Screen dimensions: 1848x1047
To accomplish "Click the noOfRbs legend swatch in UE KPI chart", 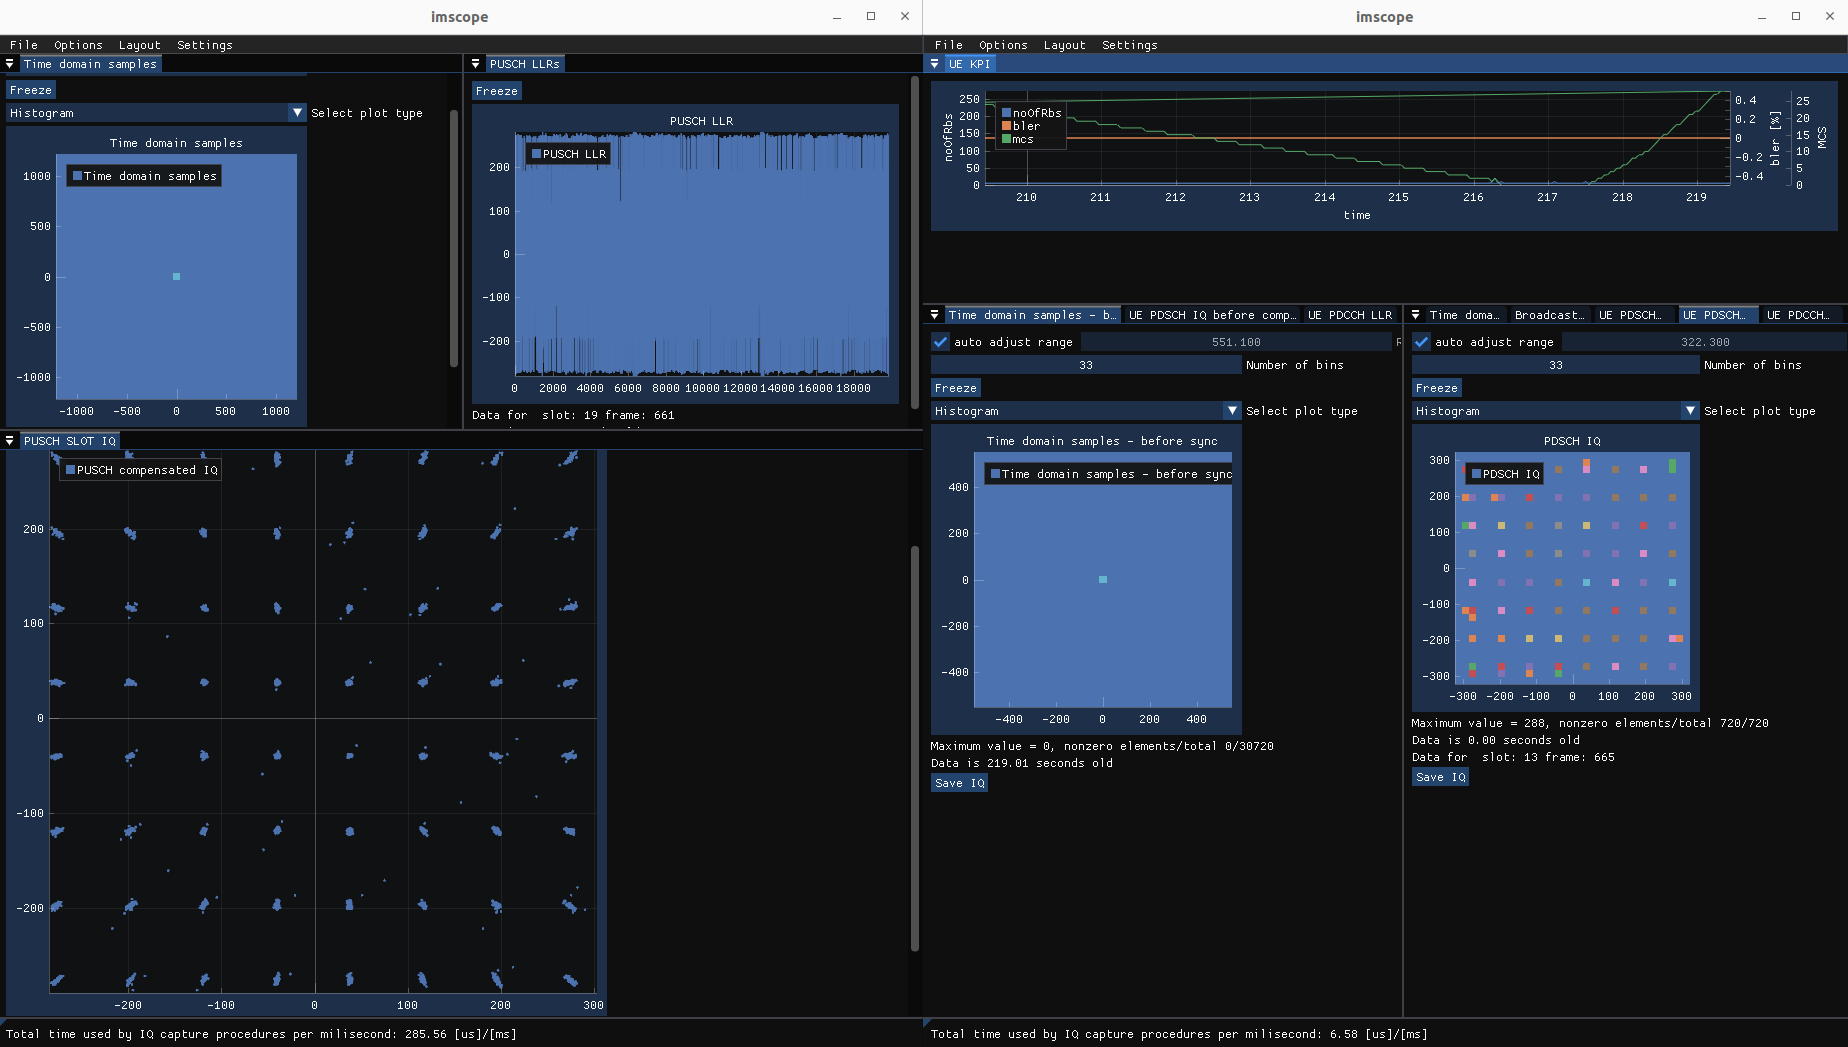I will click(x=1005, y=113).
